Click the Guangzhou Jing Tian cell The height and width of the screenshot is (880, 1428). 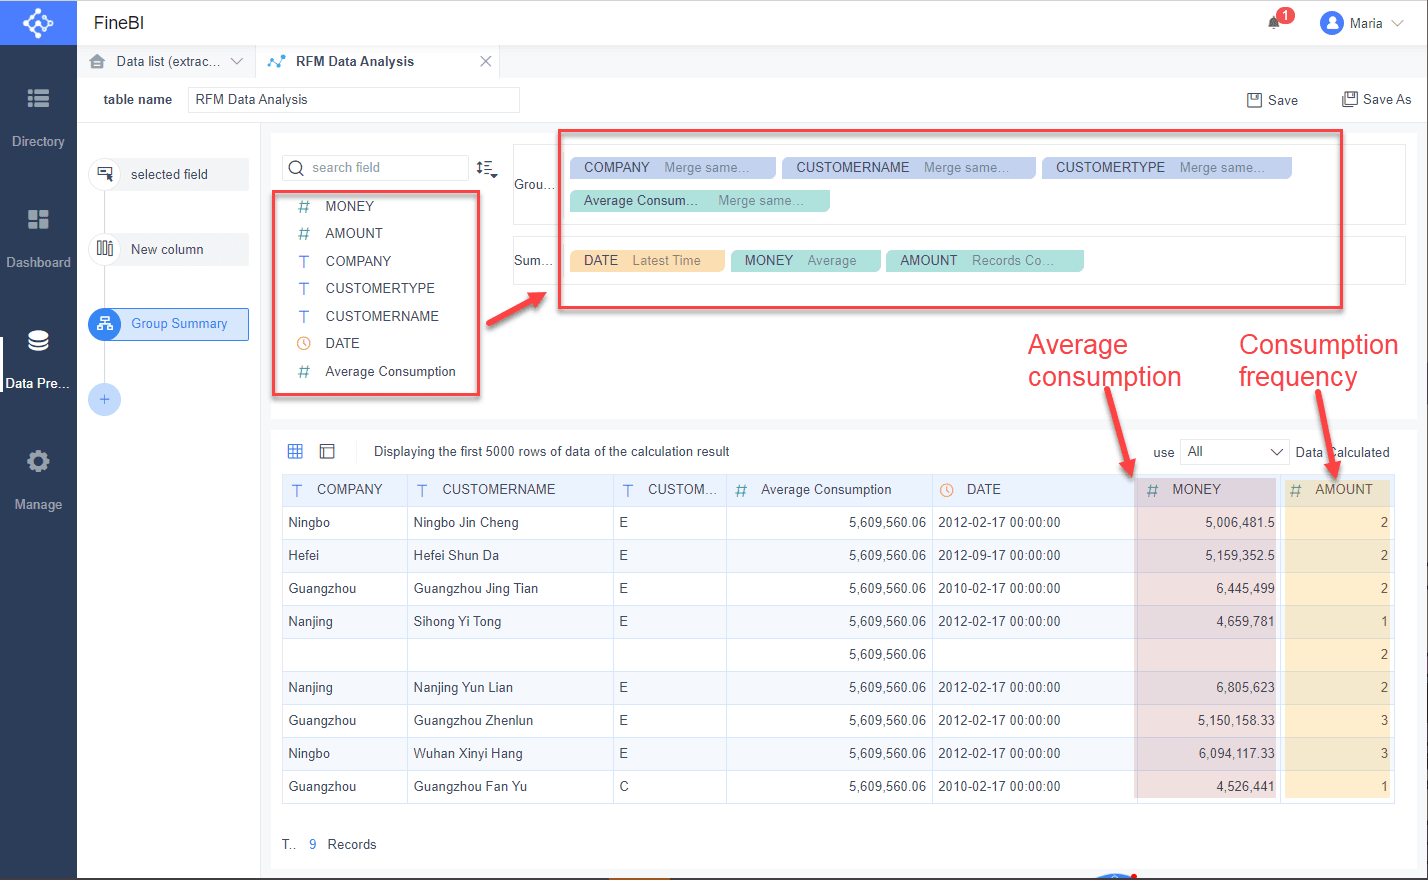pos(510,589)
